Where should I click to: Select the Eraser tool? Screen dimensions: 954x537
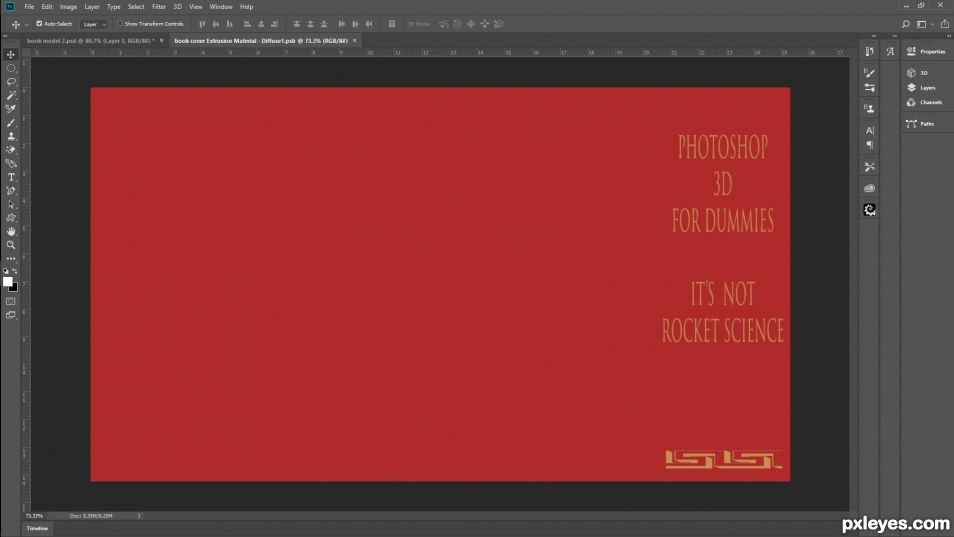point(11,150)
